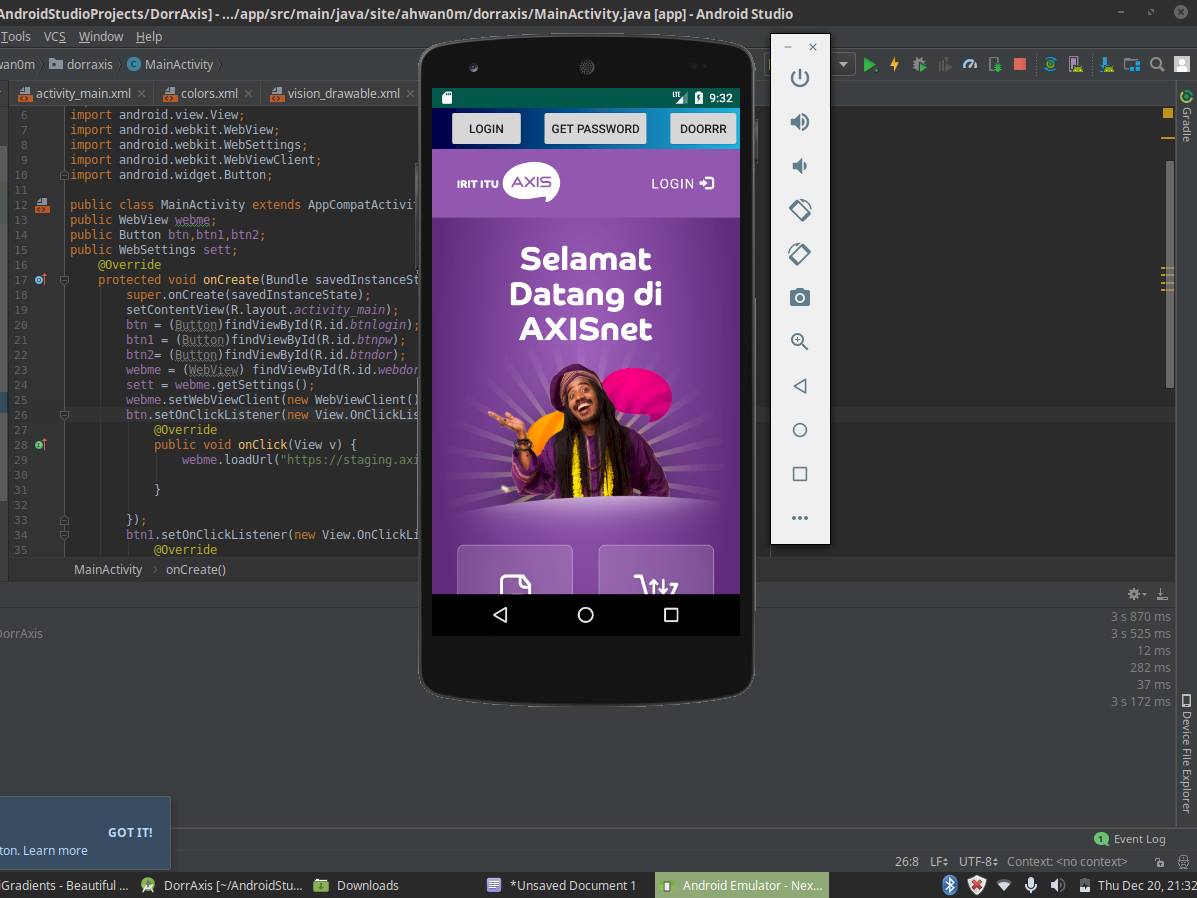Rotate emulator left using rotate icon
The height and width of the screenshot is (898, 1197).
[x=799, y=210]
